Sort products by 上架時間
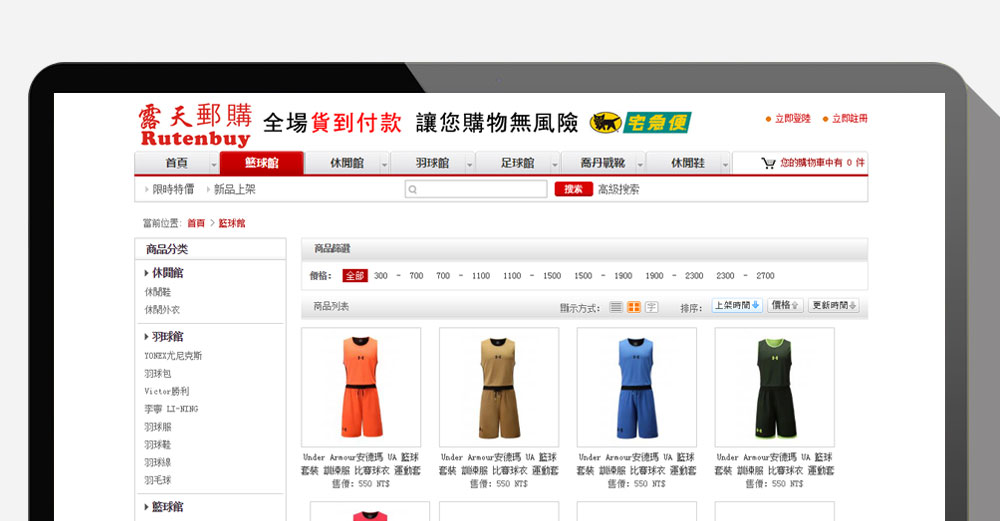The image size is (1000, 521). tap(737, 305)
